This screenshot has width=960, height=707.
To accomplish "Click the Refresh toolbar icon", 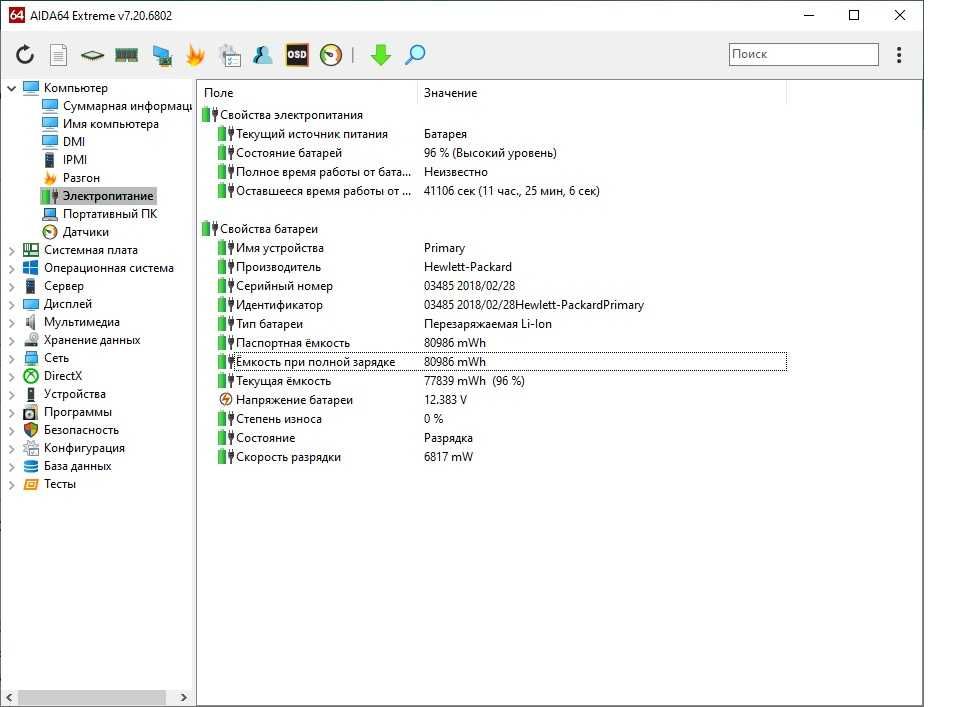I will click(25, 55).
